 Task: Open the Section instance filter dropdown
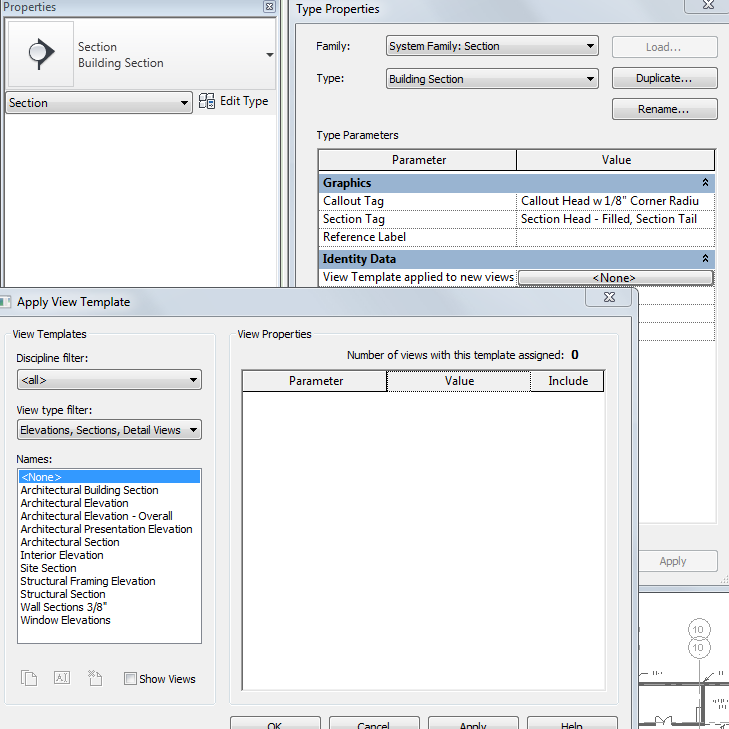[x=99, y=103]
